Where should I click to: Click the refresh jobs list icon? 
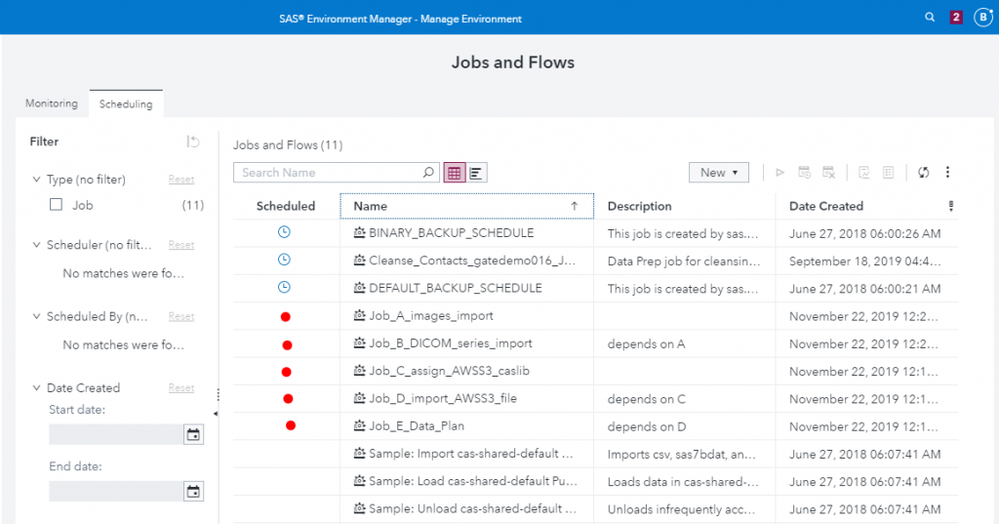(x=923, y=173)
